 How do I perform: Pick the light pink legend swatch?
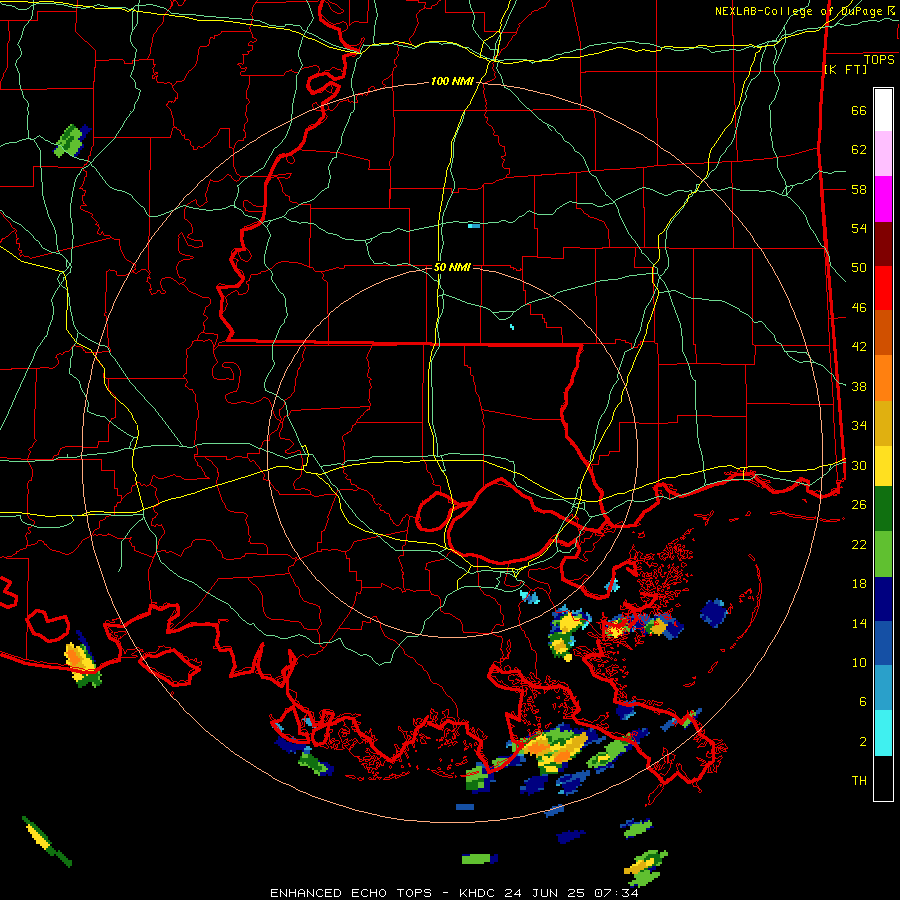tap(883, 153)
